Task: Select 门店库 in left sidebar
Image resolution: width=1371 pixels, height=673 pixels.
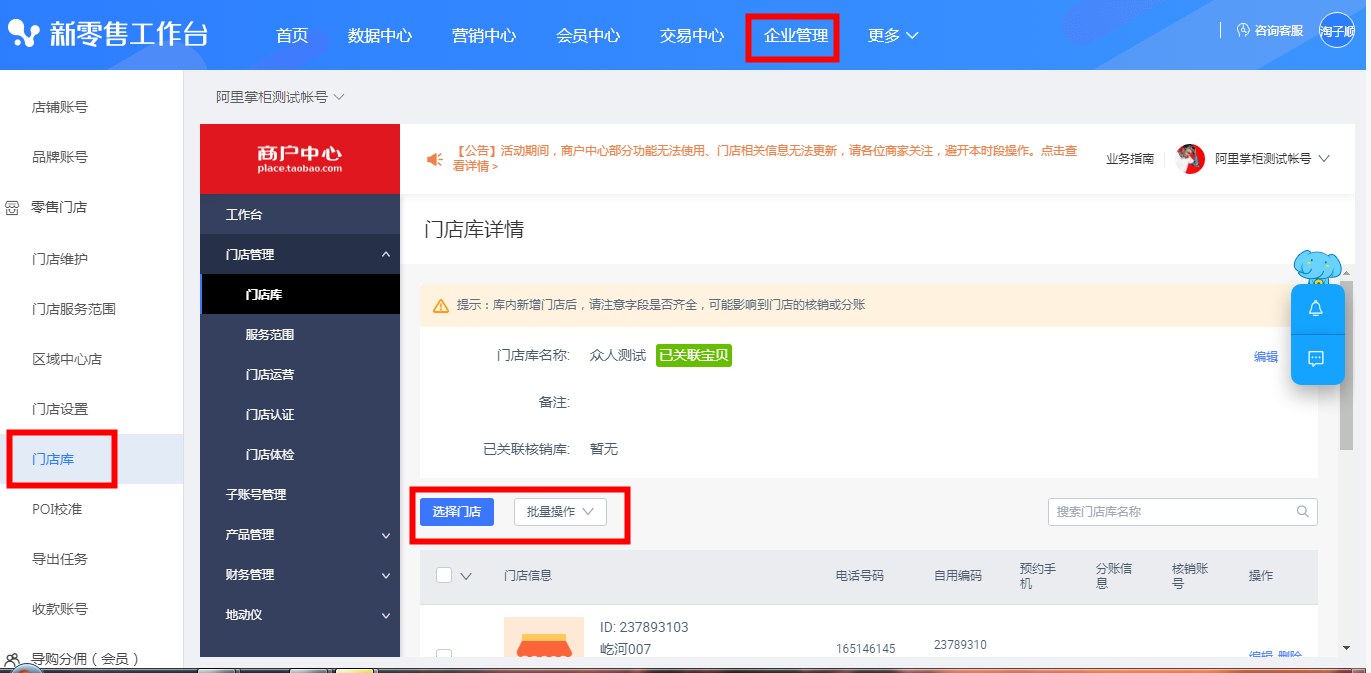Action: [x=53, y=459]
